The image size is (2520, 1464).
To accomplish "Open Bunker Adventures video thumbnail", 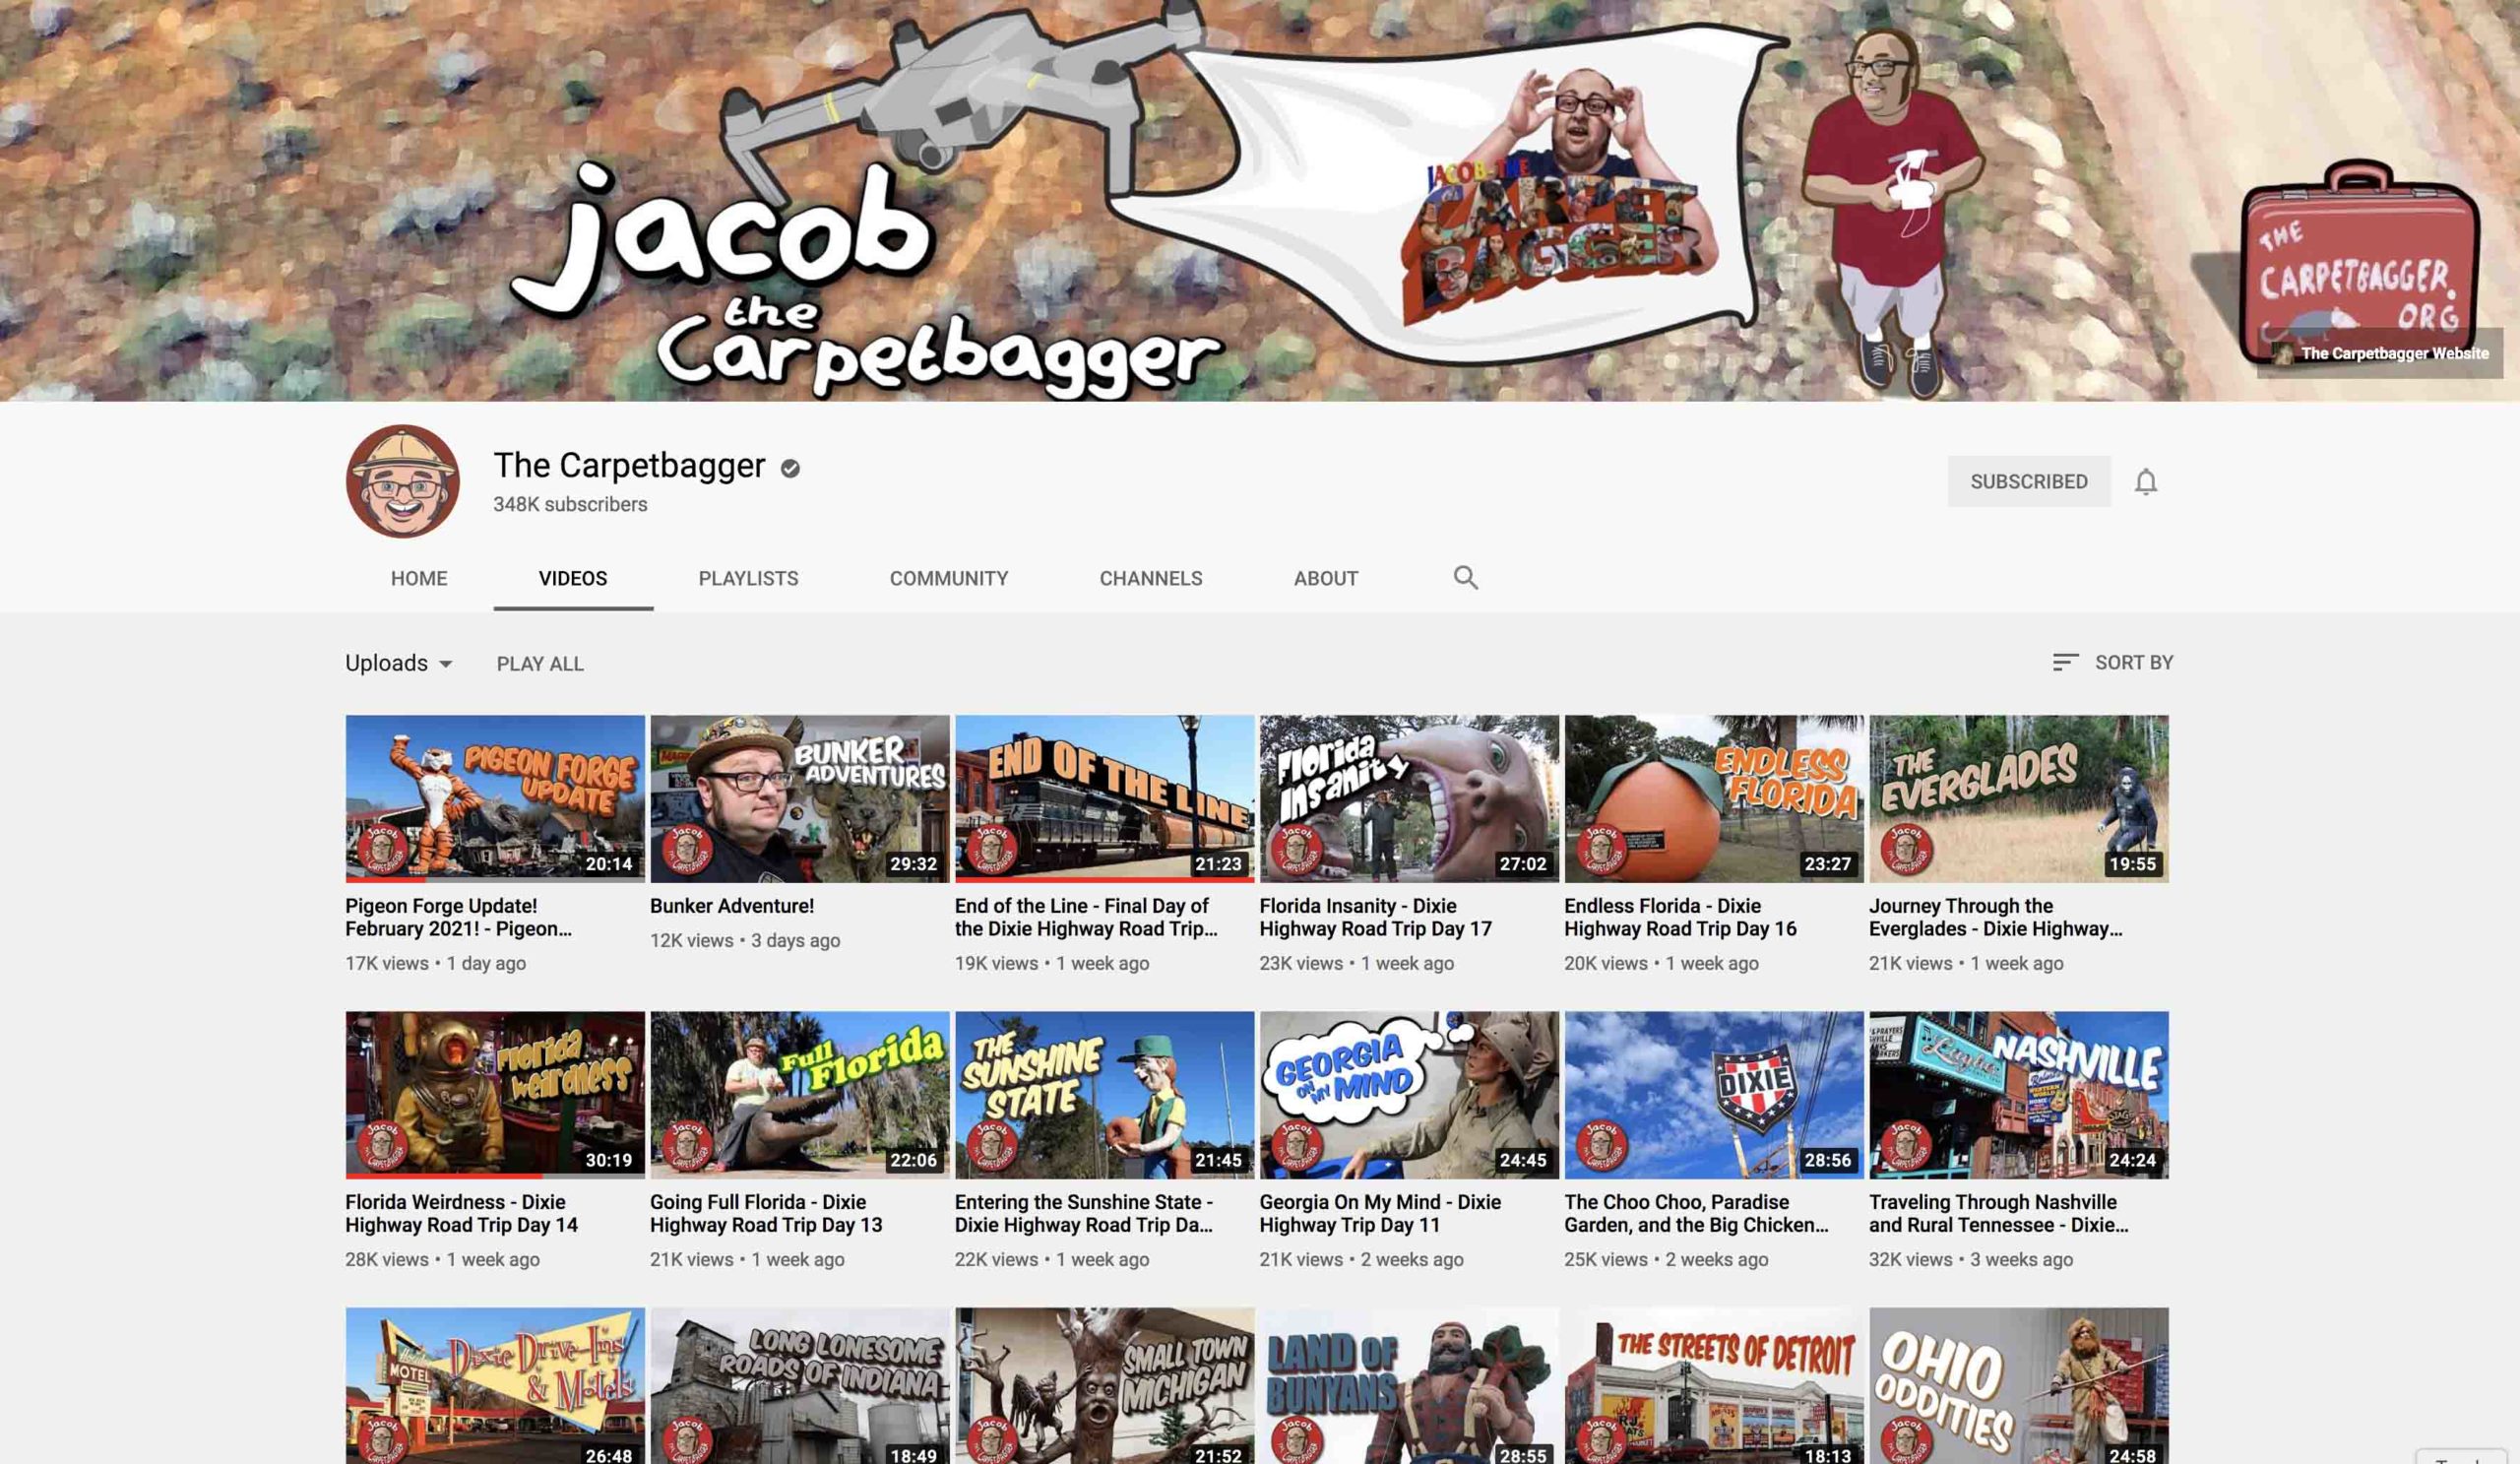I will [800, 799].
